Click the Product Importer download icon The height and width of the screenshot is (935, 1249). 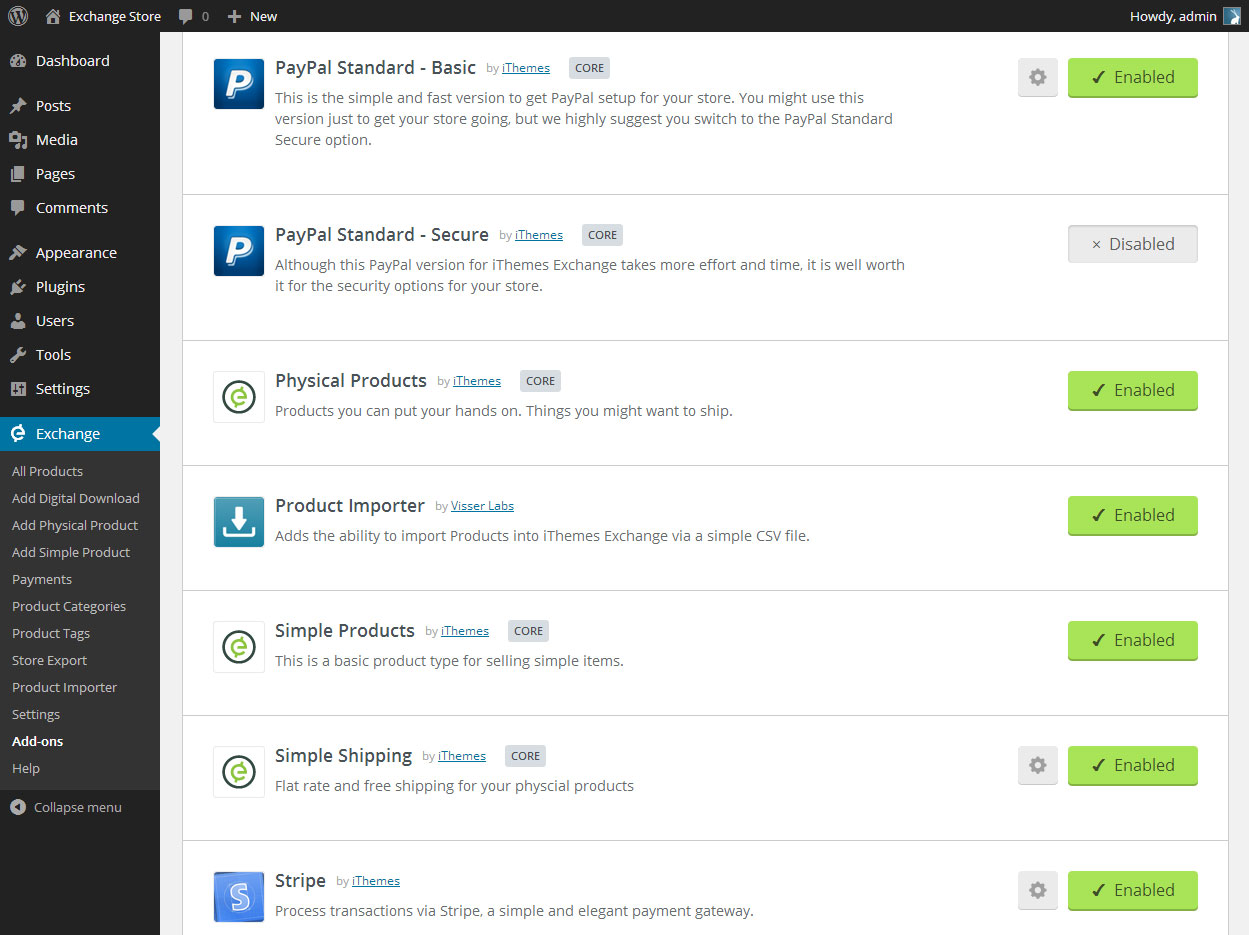tap(238, 521)
